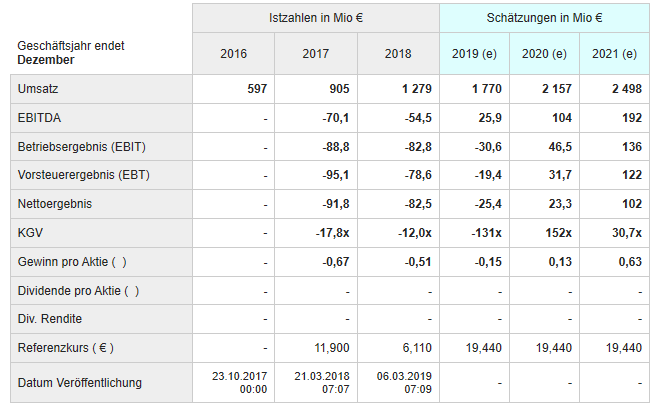
Task: Click the Vorsteuerergebnis (EBT) row label
Action: pos(83,176)
